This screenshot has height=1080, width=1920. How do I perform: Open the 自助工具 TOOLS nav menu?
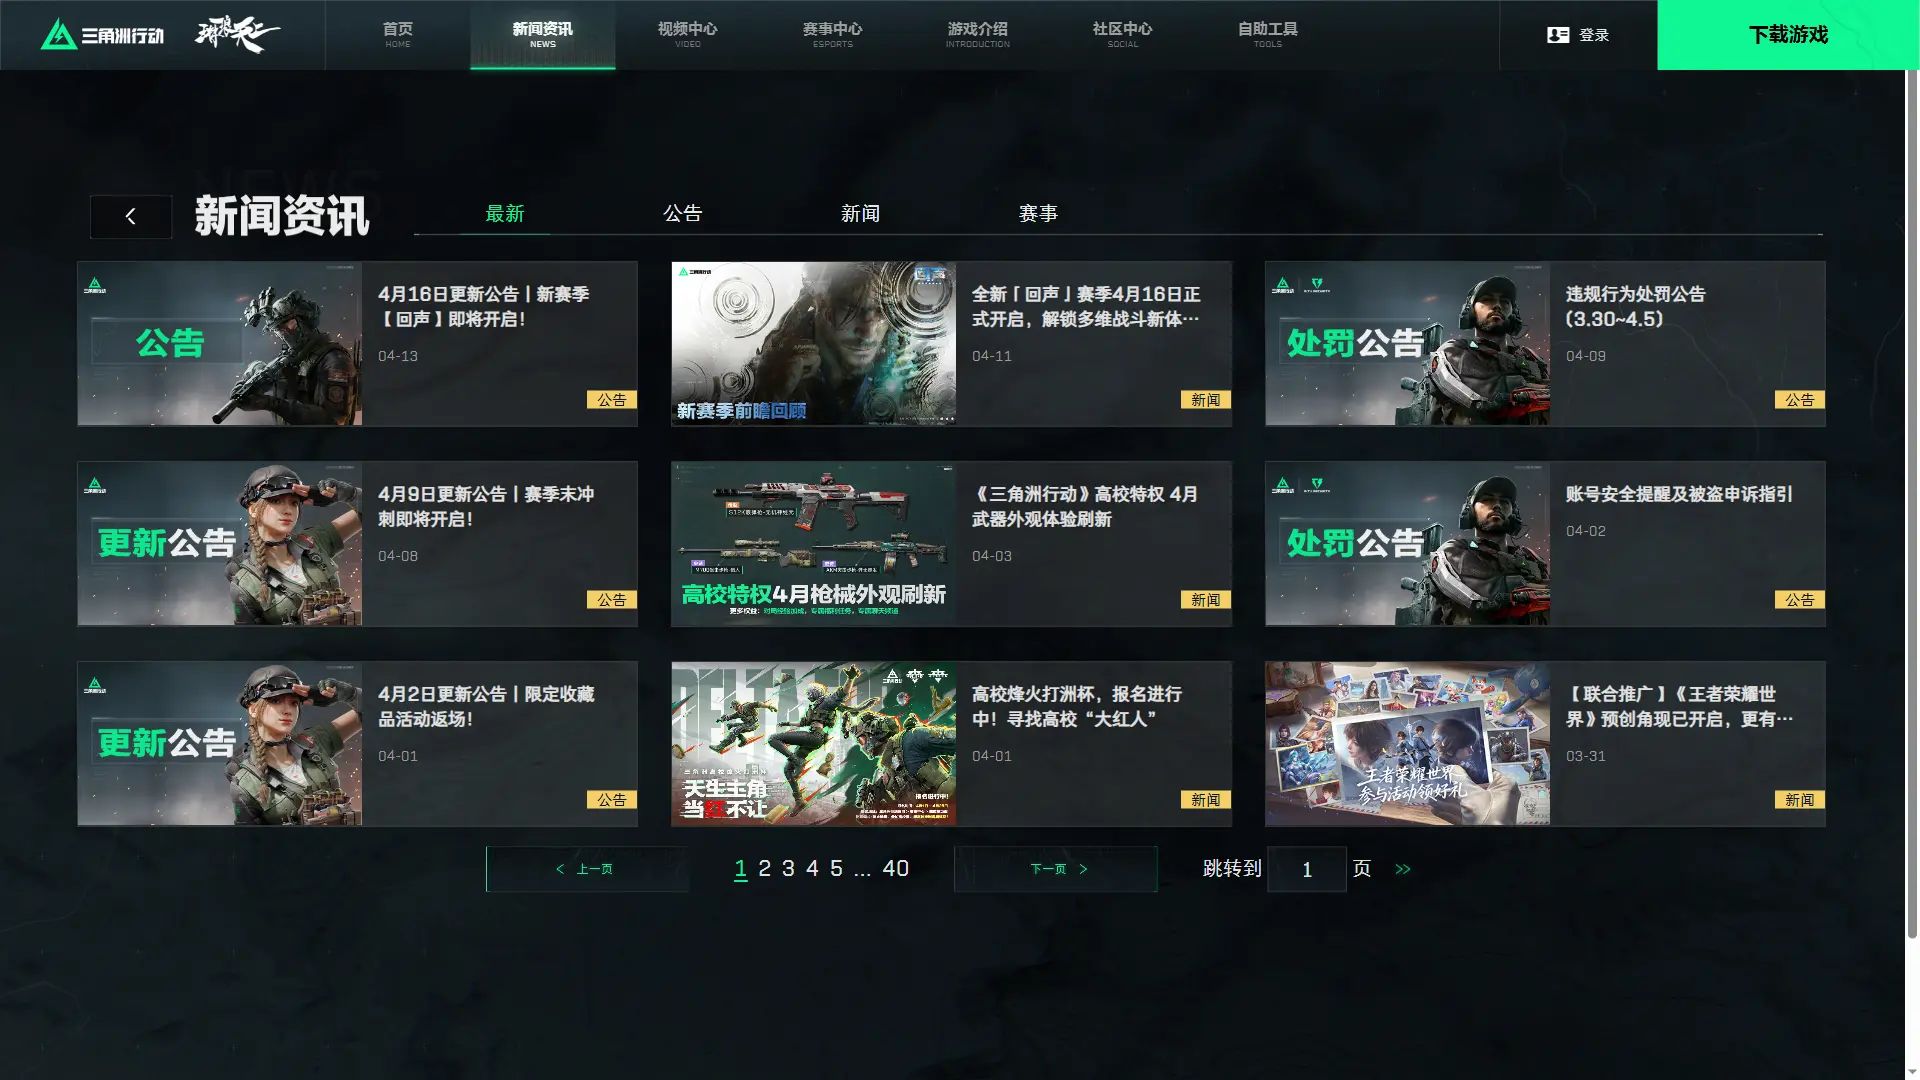click(x=1267, y=35)
